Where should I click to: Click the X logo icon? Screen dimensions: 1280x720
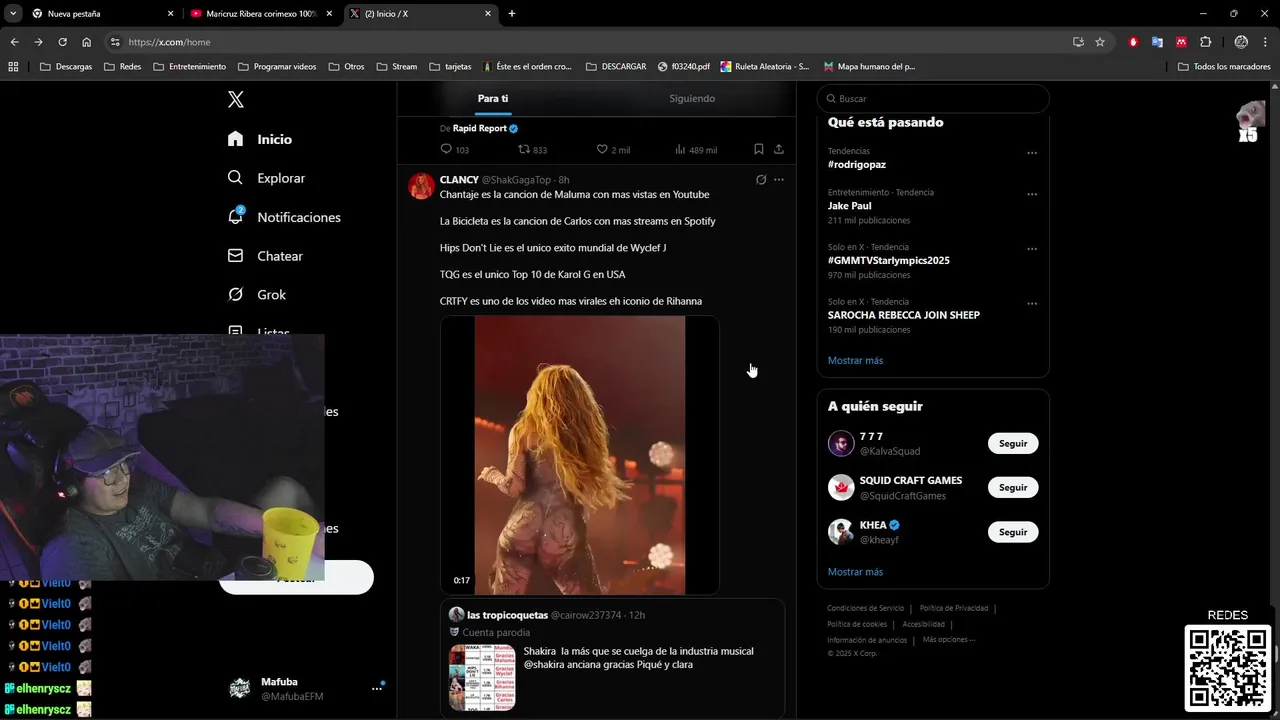pos(236,99)
